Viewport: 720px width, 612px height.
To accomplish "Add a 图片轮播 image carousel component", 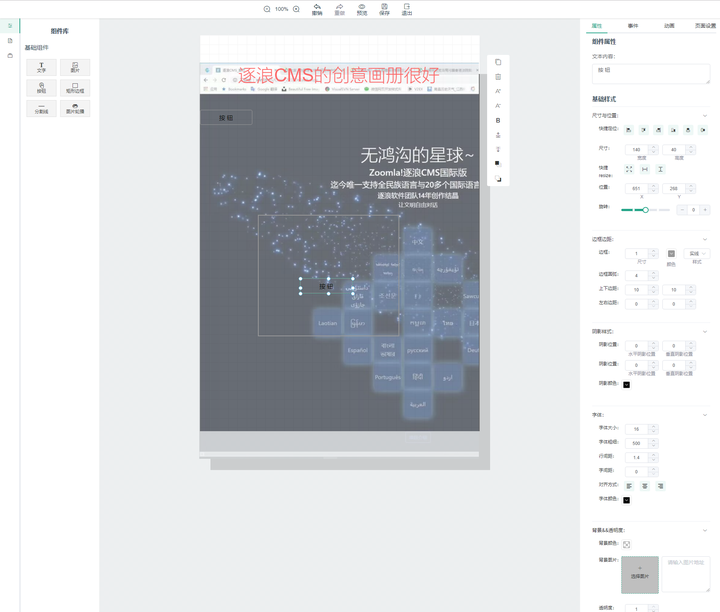I will coord(75,108).
